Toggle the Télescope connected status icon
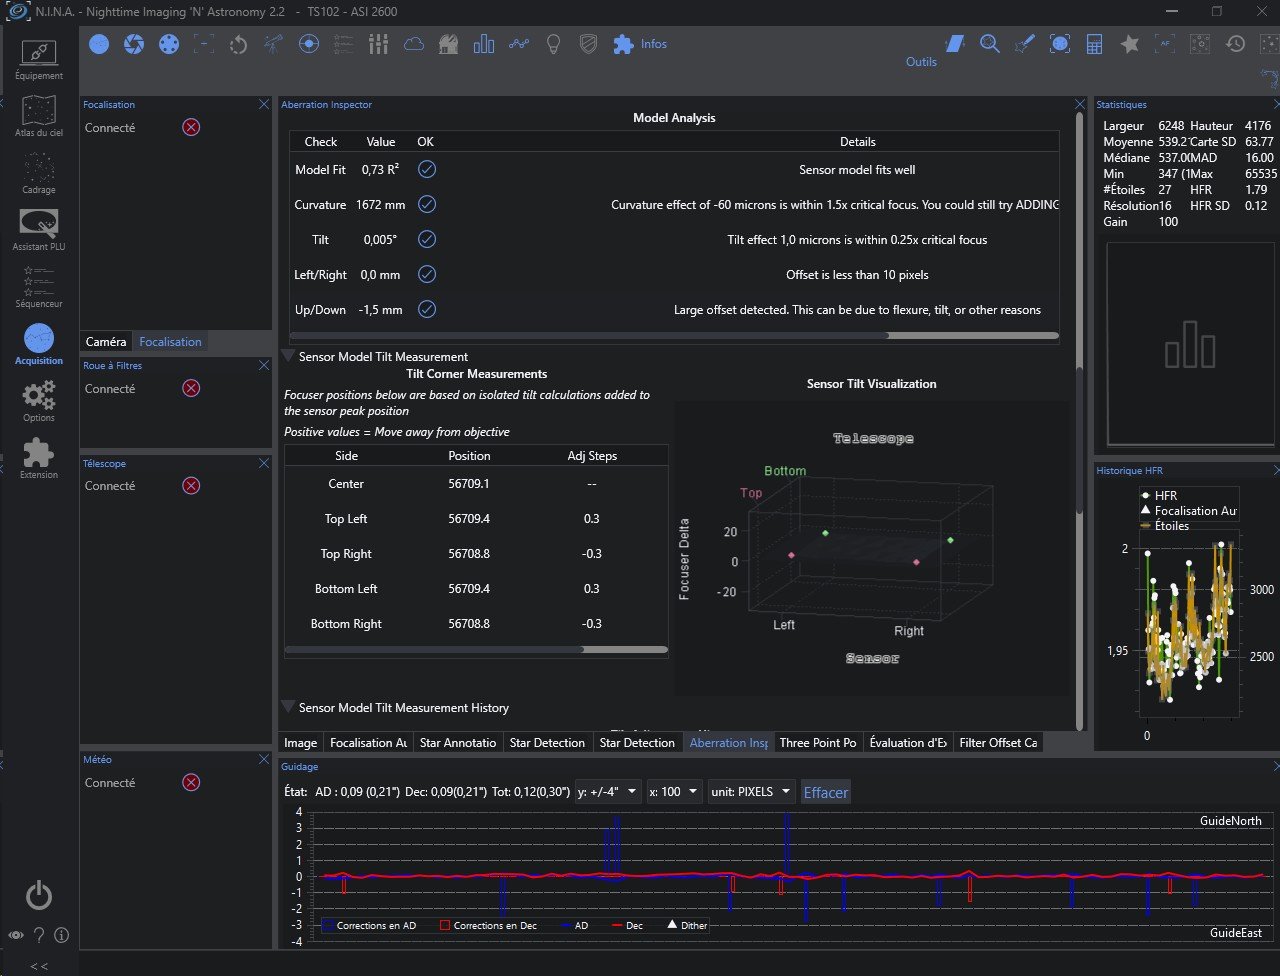Image resolution: width=1280 pixels, height=976 pixels. click(191, 485)
